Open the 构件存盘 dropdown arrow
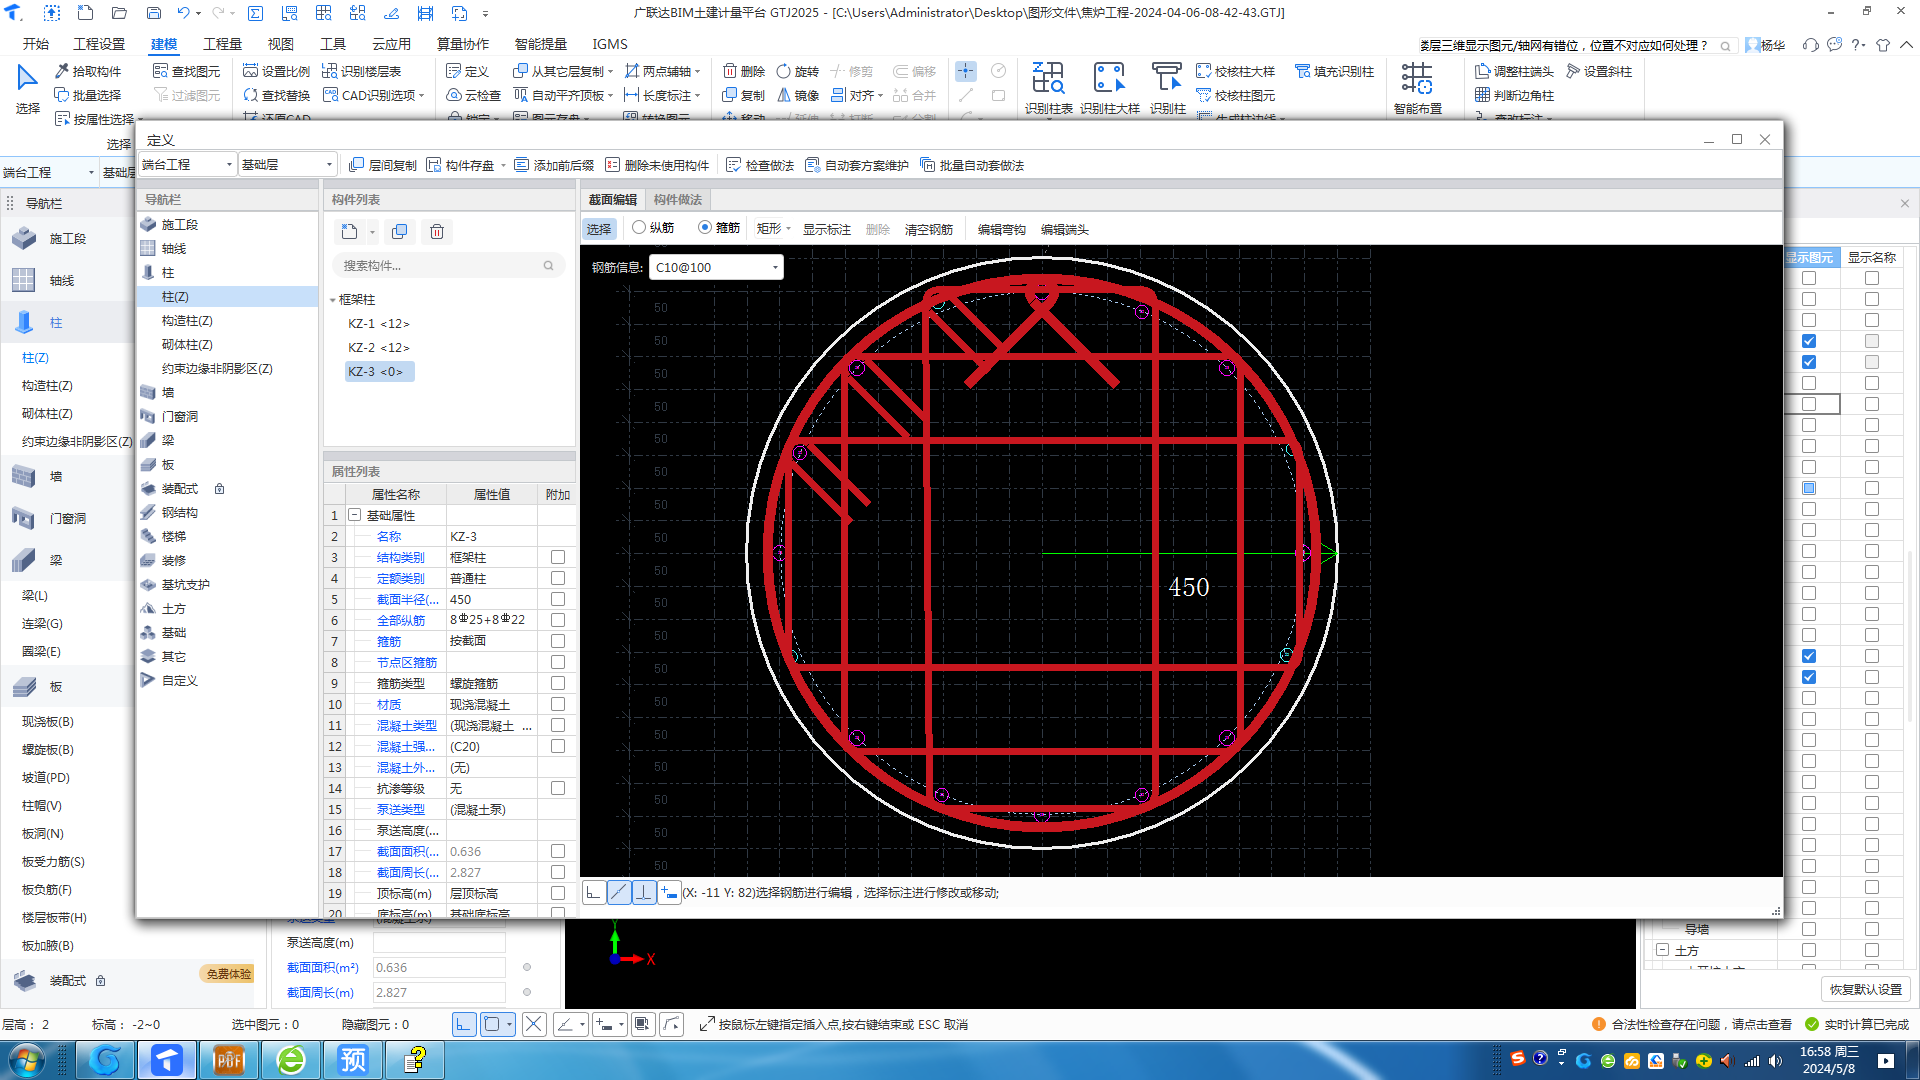 (503, 166)
